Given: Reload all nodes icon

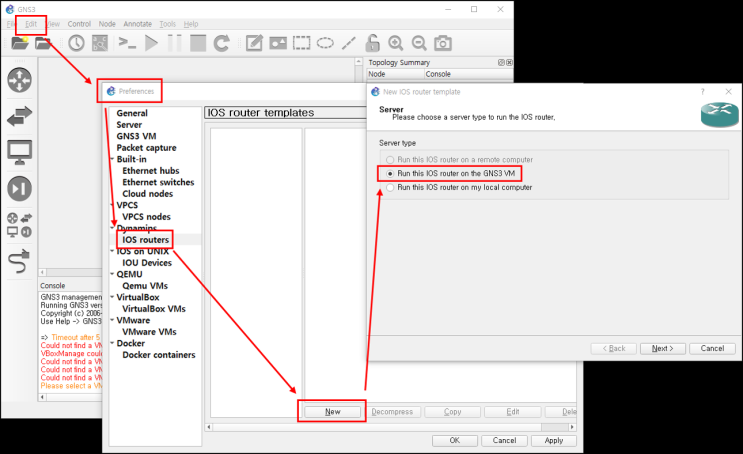Looking at the screenshot, I should [x=221, y=43].
